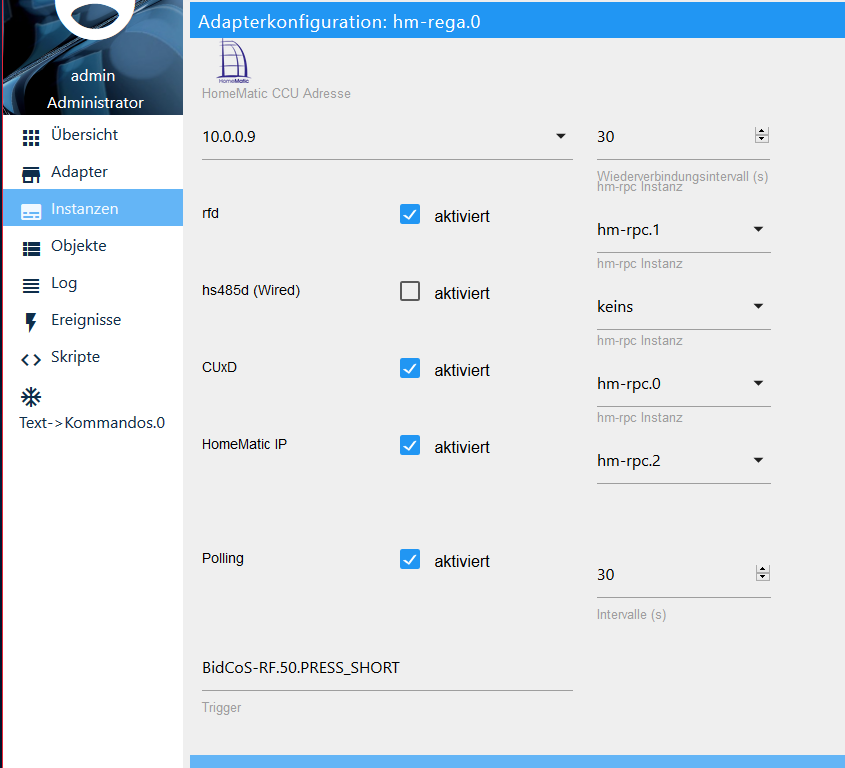The width and height of the screenshot is (845, 768).
Task: Click the Übersicht grid icon
Action: tap(31, 137)
